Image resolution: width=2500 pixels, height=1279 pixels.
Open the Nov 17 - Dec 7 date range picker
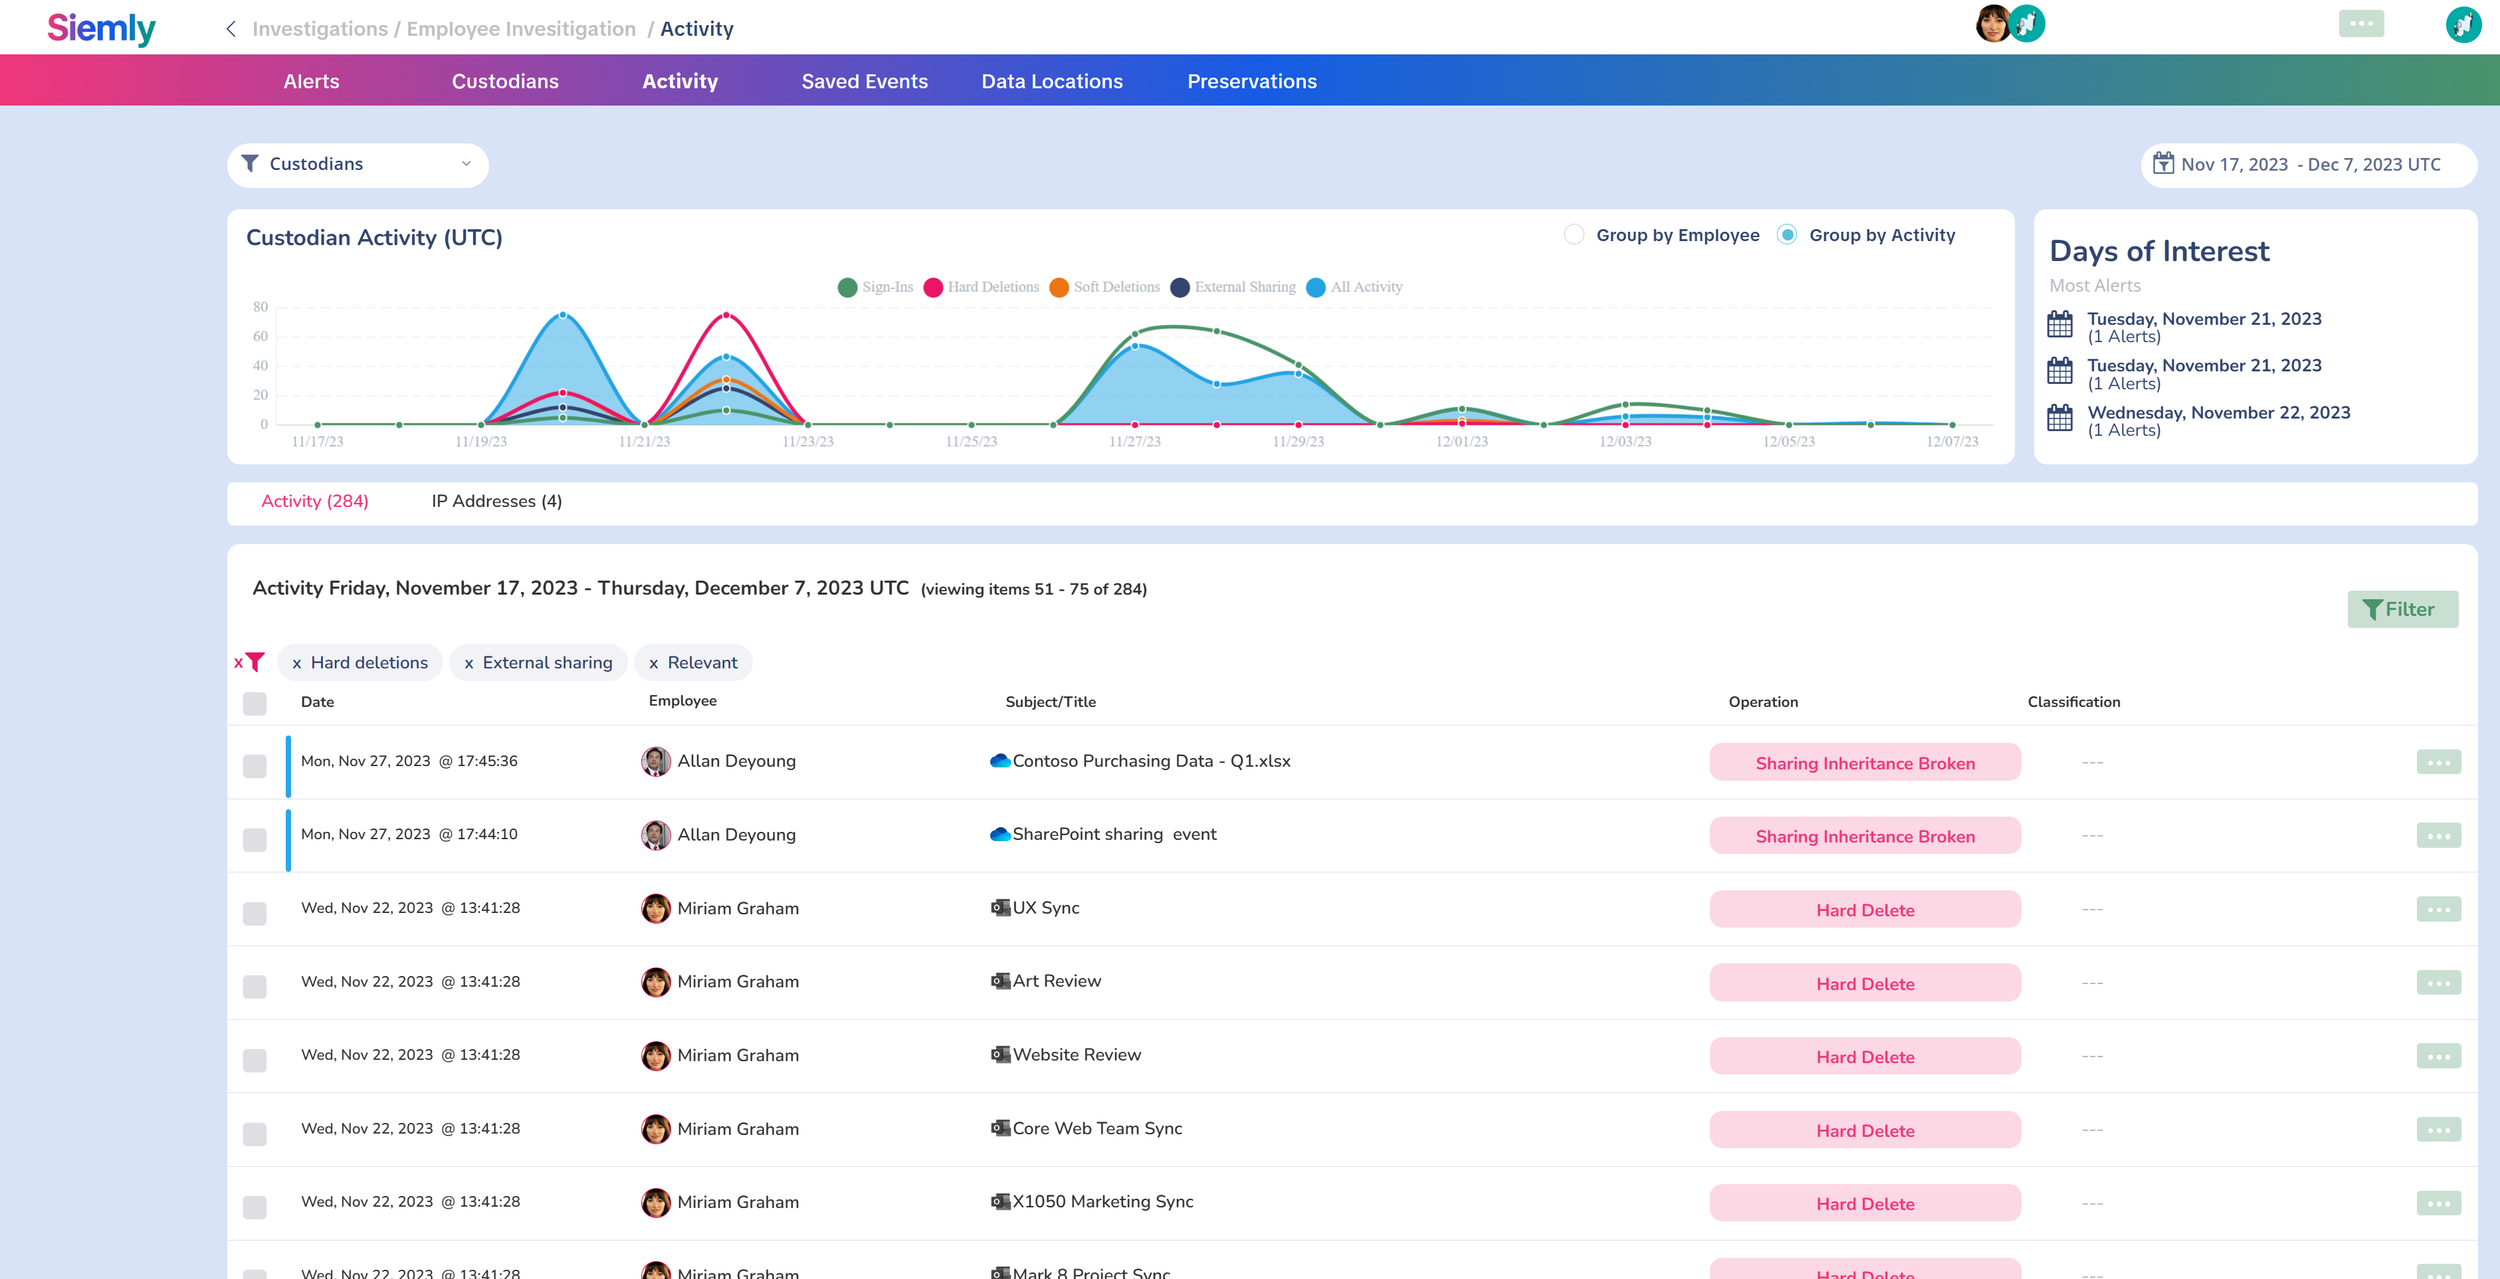point(2309,165)
